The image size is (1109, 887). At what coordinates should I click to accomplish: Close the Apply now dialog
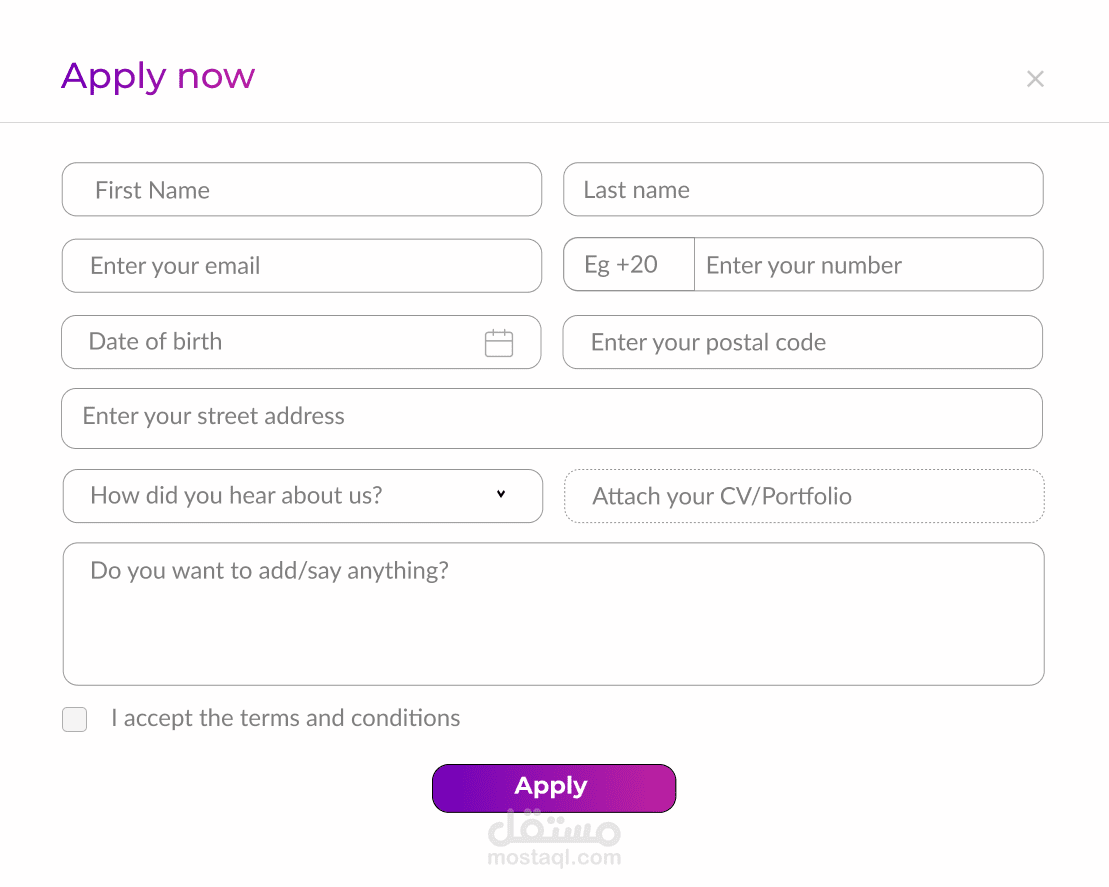click(1035, 79)
